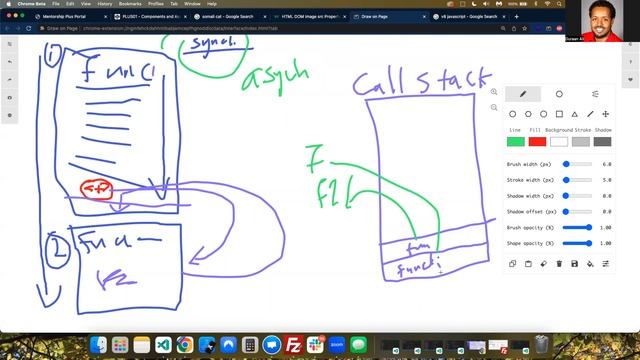Image resolution: width=640 pixels, height=360 pixels.
Task: Switch to HTML DOM Image src tab
Action: point(309,17)
